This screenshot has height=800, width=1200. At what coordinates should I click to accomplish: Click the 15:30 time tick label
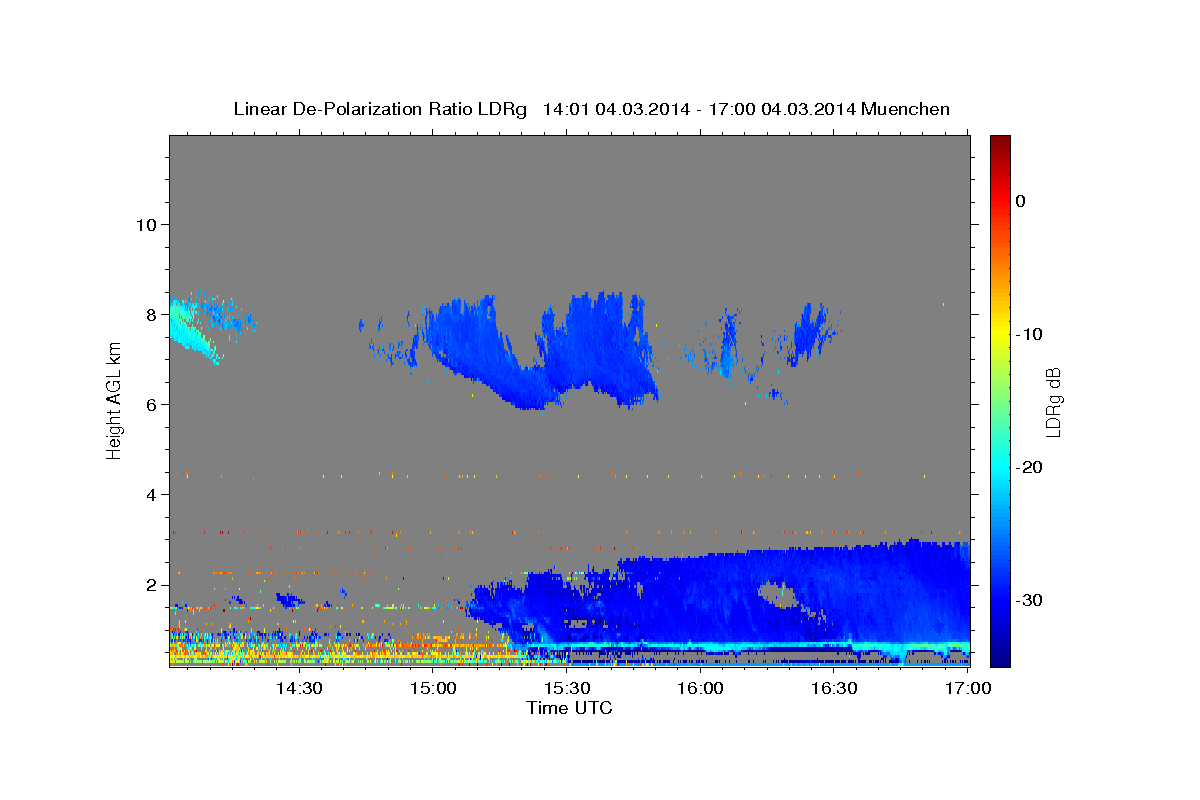coord(566,689)
